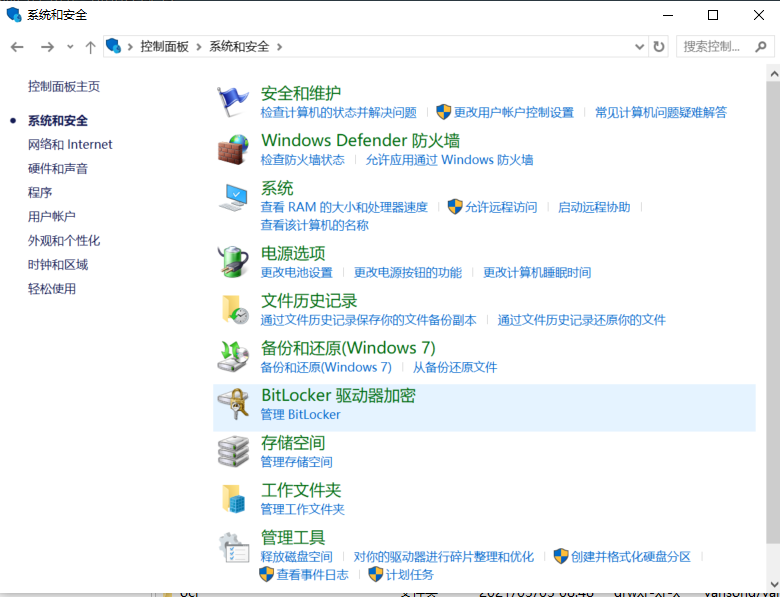The width and height of the screenshot is (780, 597).
Task: Click 更改电源按钮的功能 link
Action: pos(408,273)
